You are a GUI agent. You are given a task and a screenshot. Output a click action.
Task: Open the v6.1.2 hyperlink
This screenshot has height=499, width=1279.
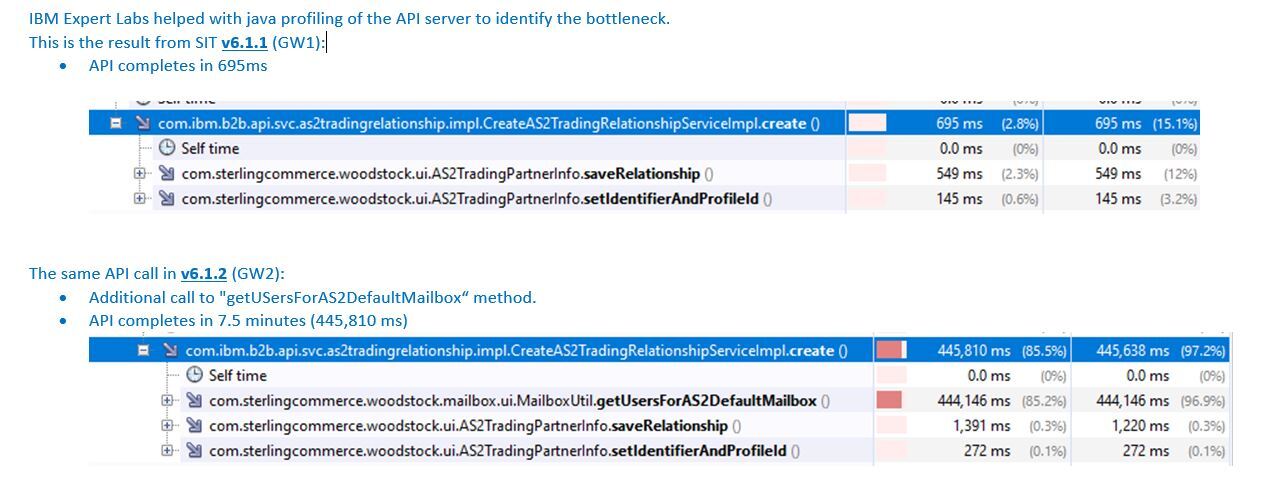point(203,273)
